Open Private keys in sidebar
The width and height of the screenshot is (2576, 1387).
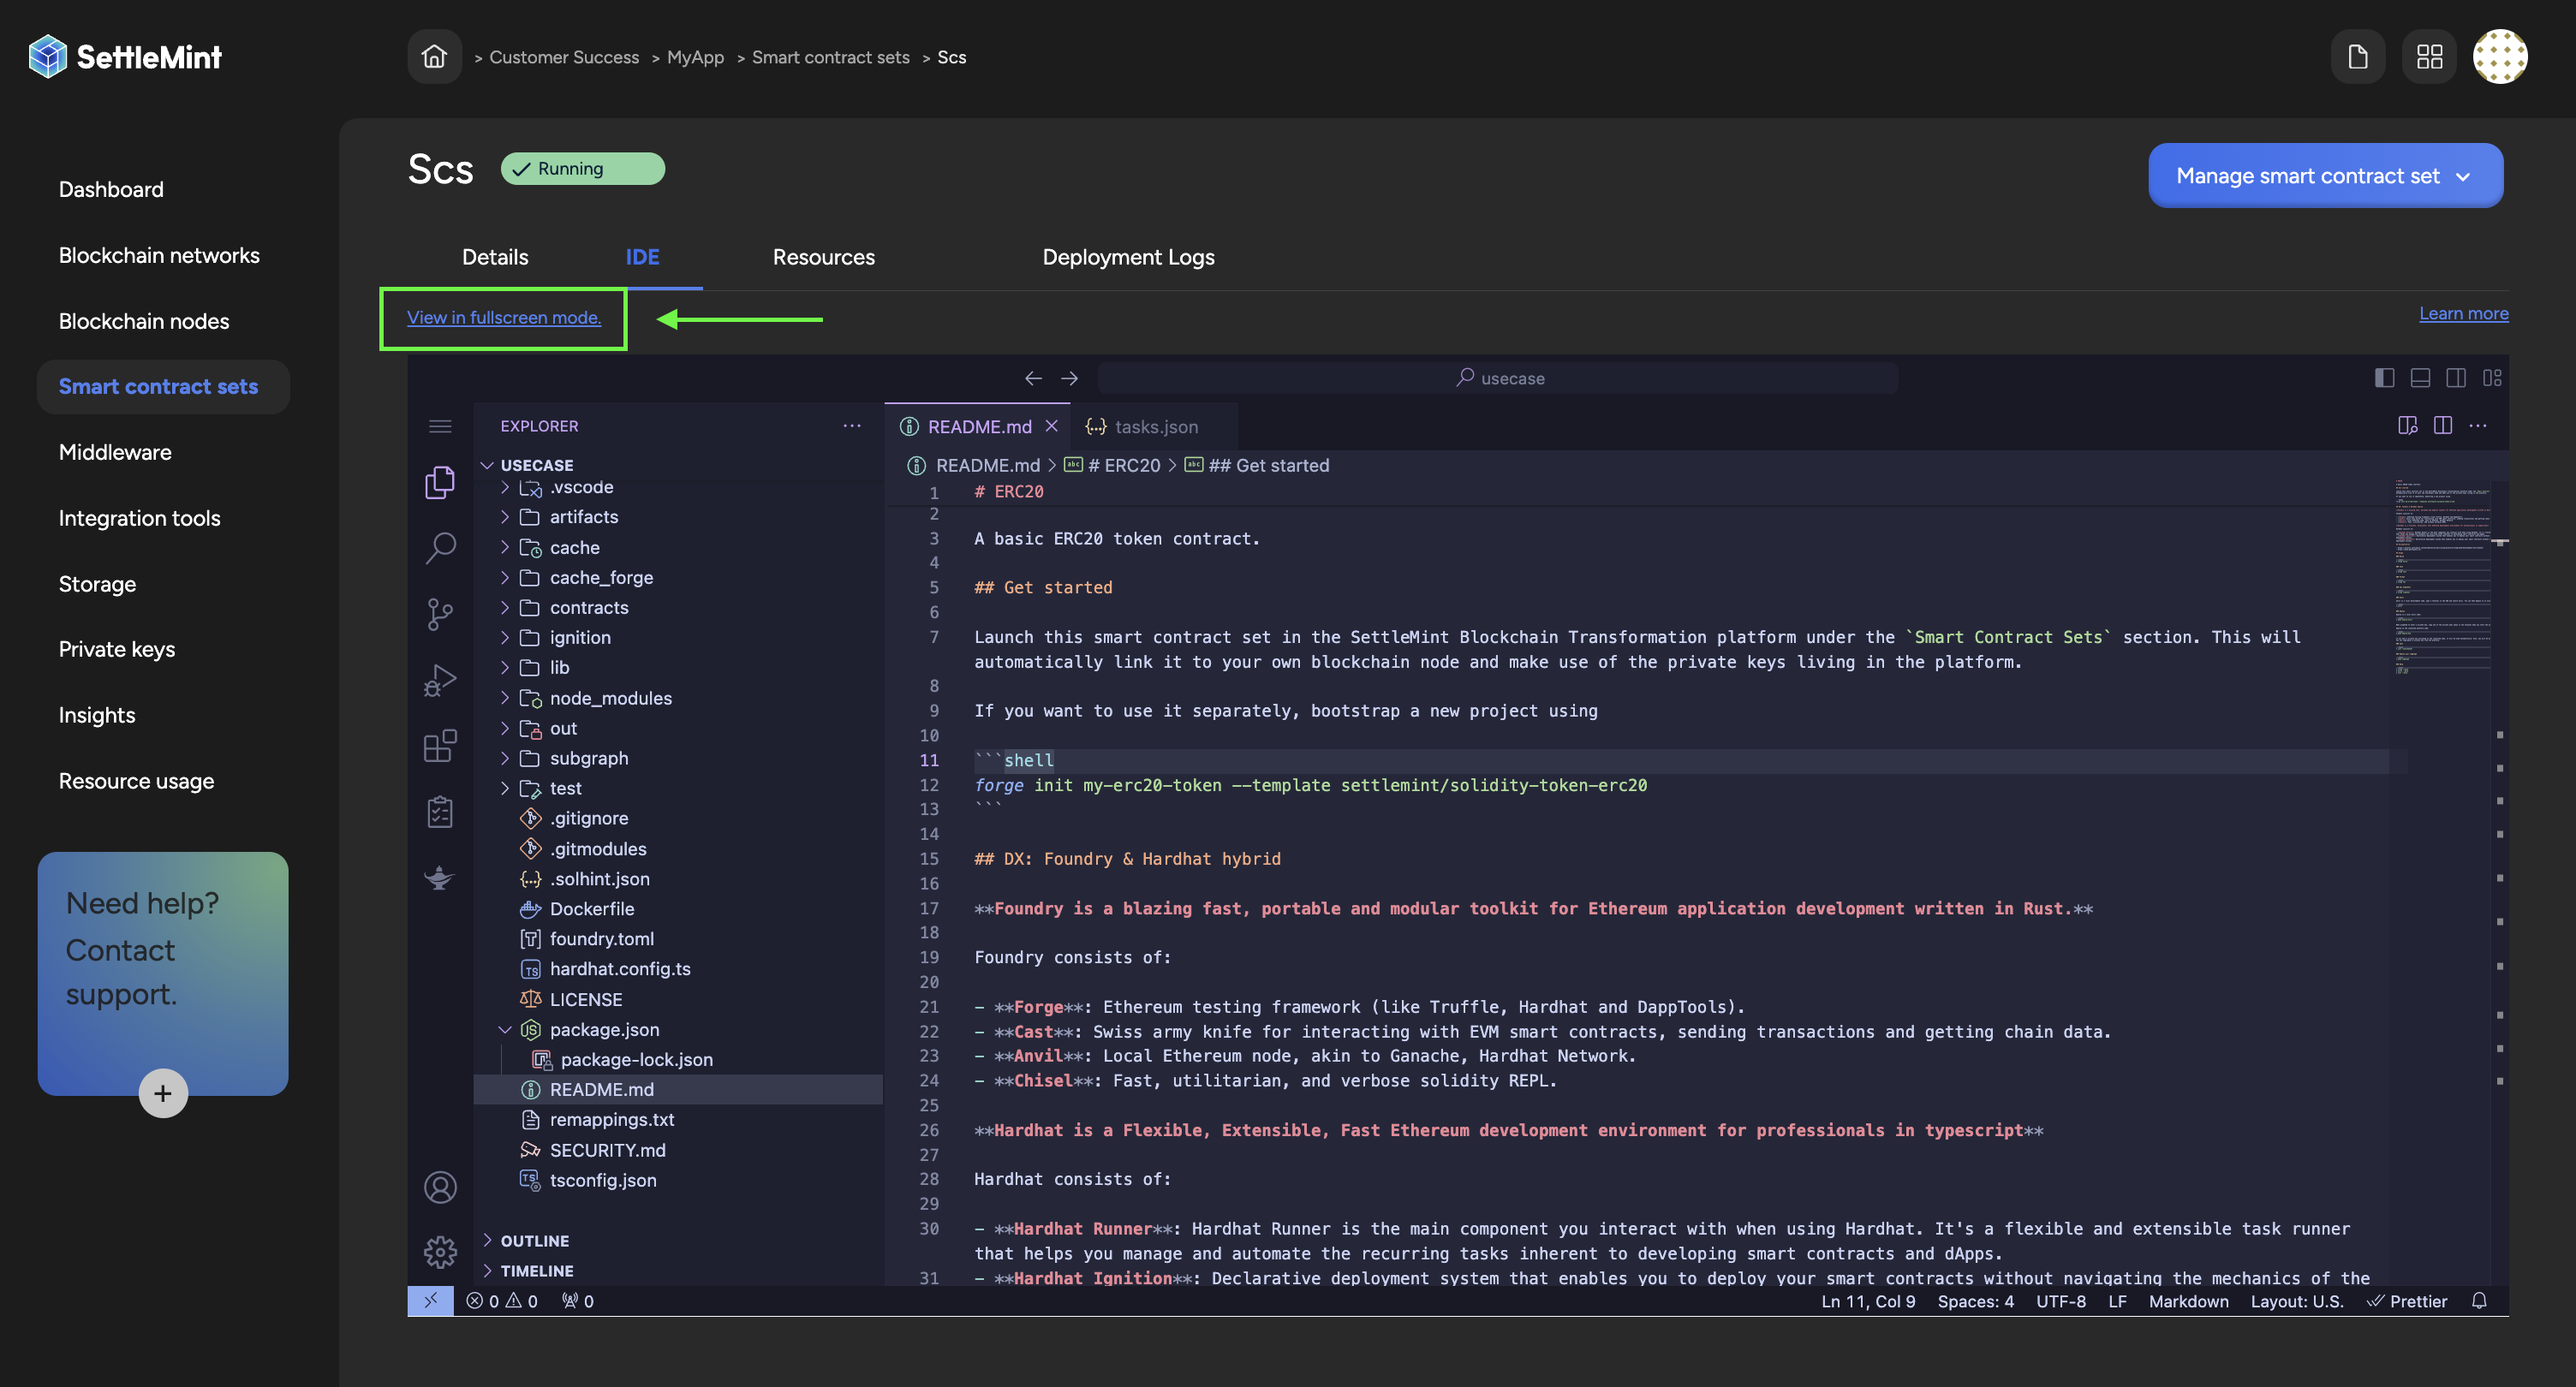click(x=116, y=649)
